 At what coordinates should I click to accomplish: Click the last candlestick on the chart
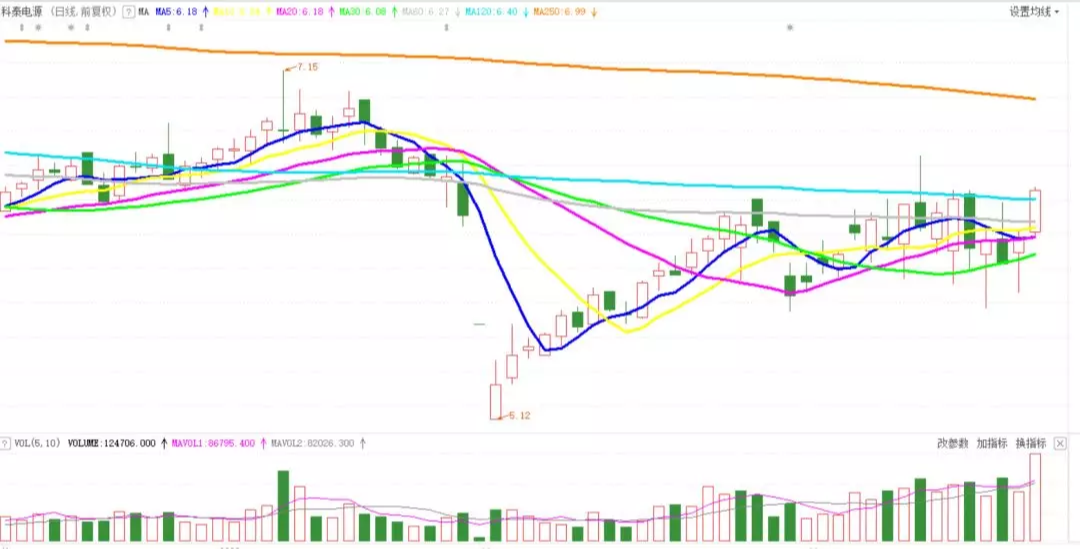click(x=1035, y=211)
